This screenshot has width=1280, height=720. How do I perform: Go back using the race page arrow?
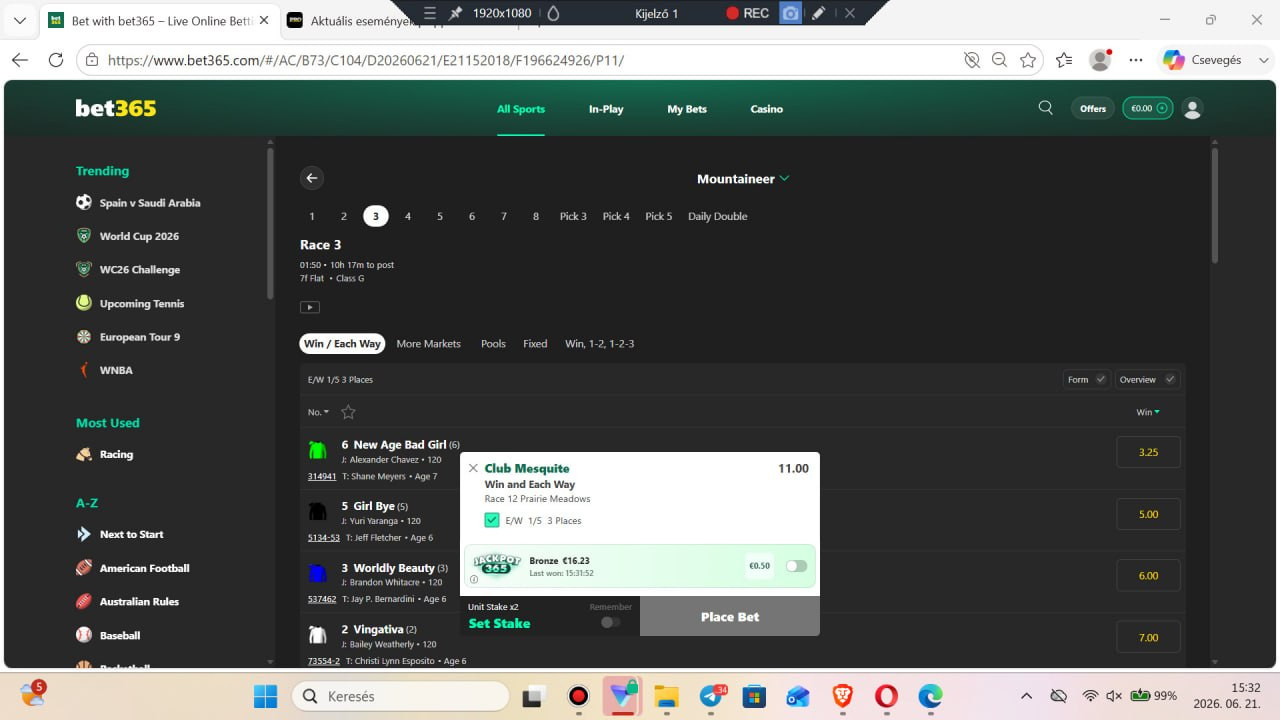(312, 178)
